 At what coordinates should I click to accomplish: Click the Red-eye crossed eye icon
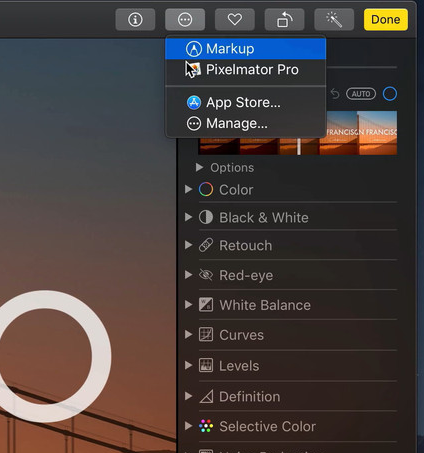pos(206,275)
